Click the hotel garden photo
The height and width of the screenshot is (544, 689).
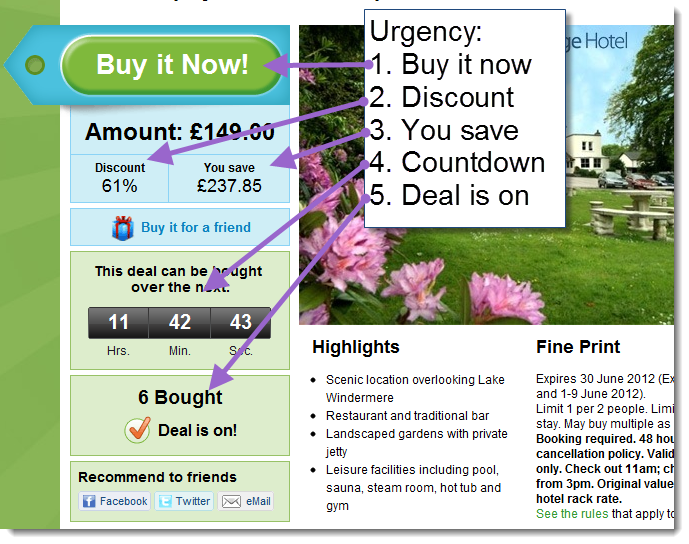click(486, 174)
